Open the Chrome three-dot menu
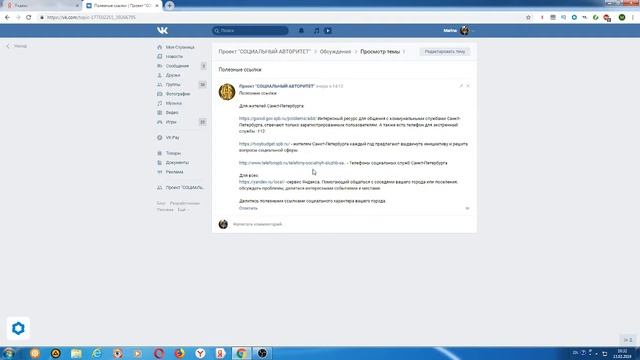This screenshot has height=360, width=640. point(633,18)
